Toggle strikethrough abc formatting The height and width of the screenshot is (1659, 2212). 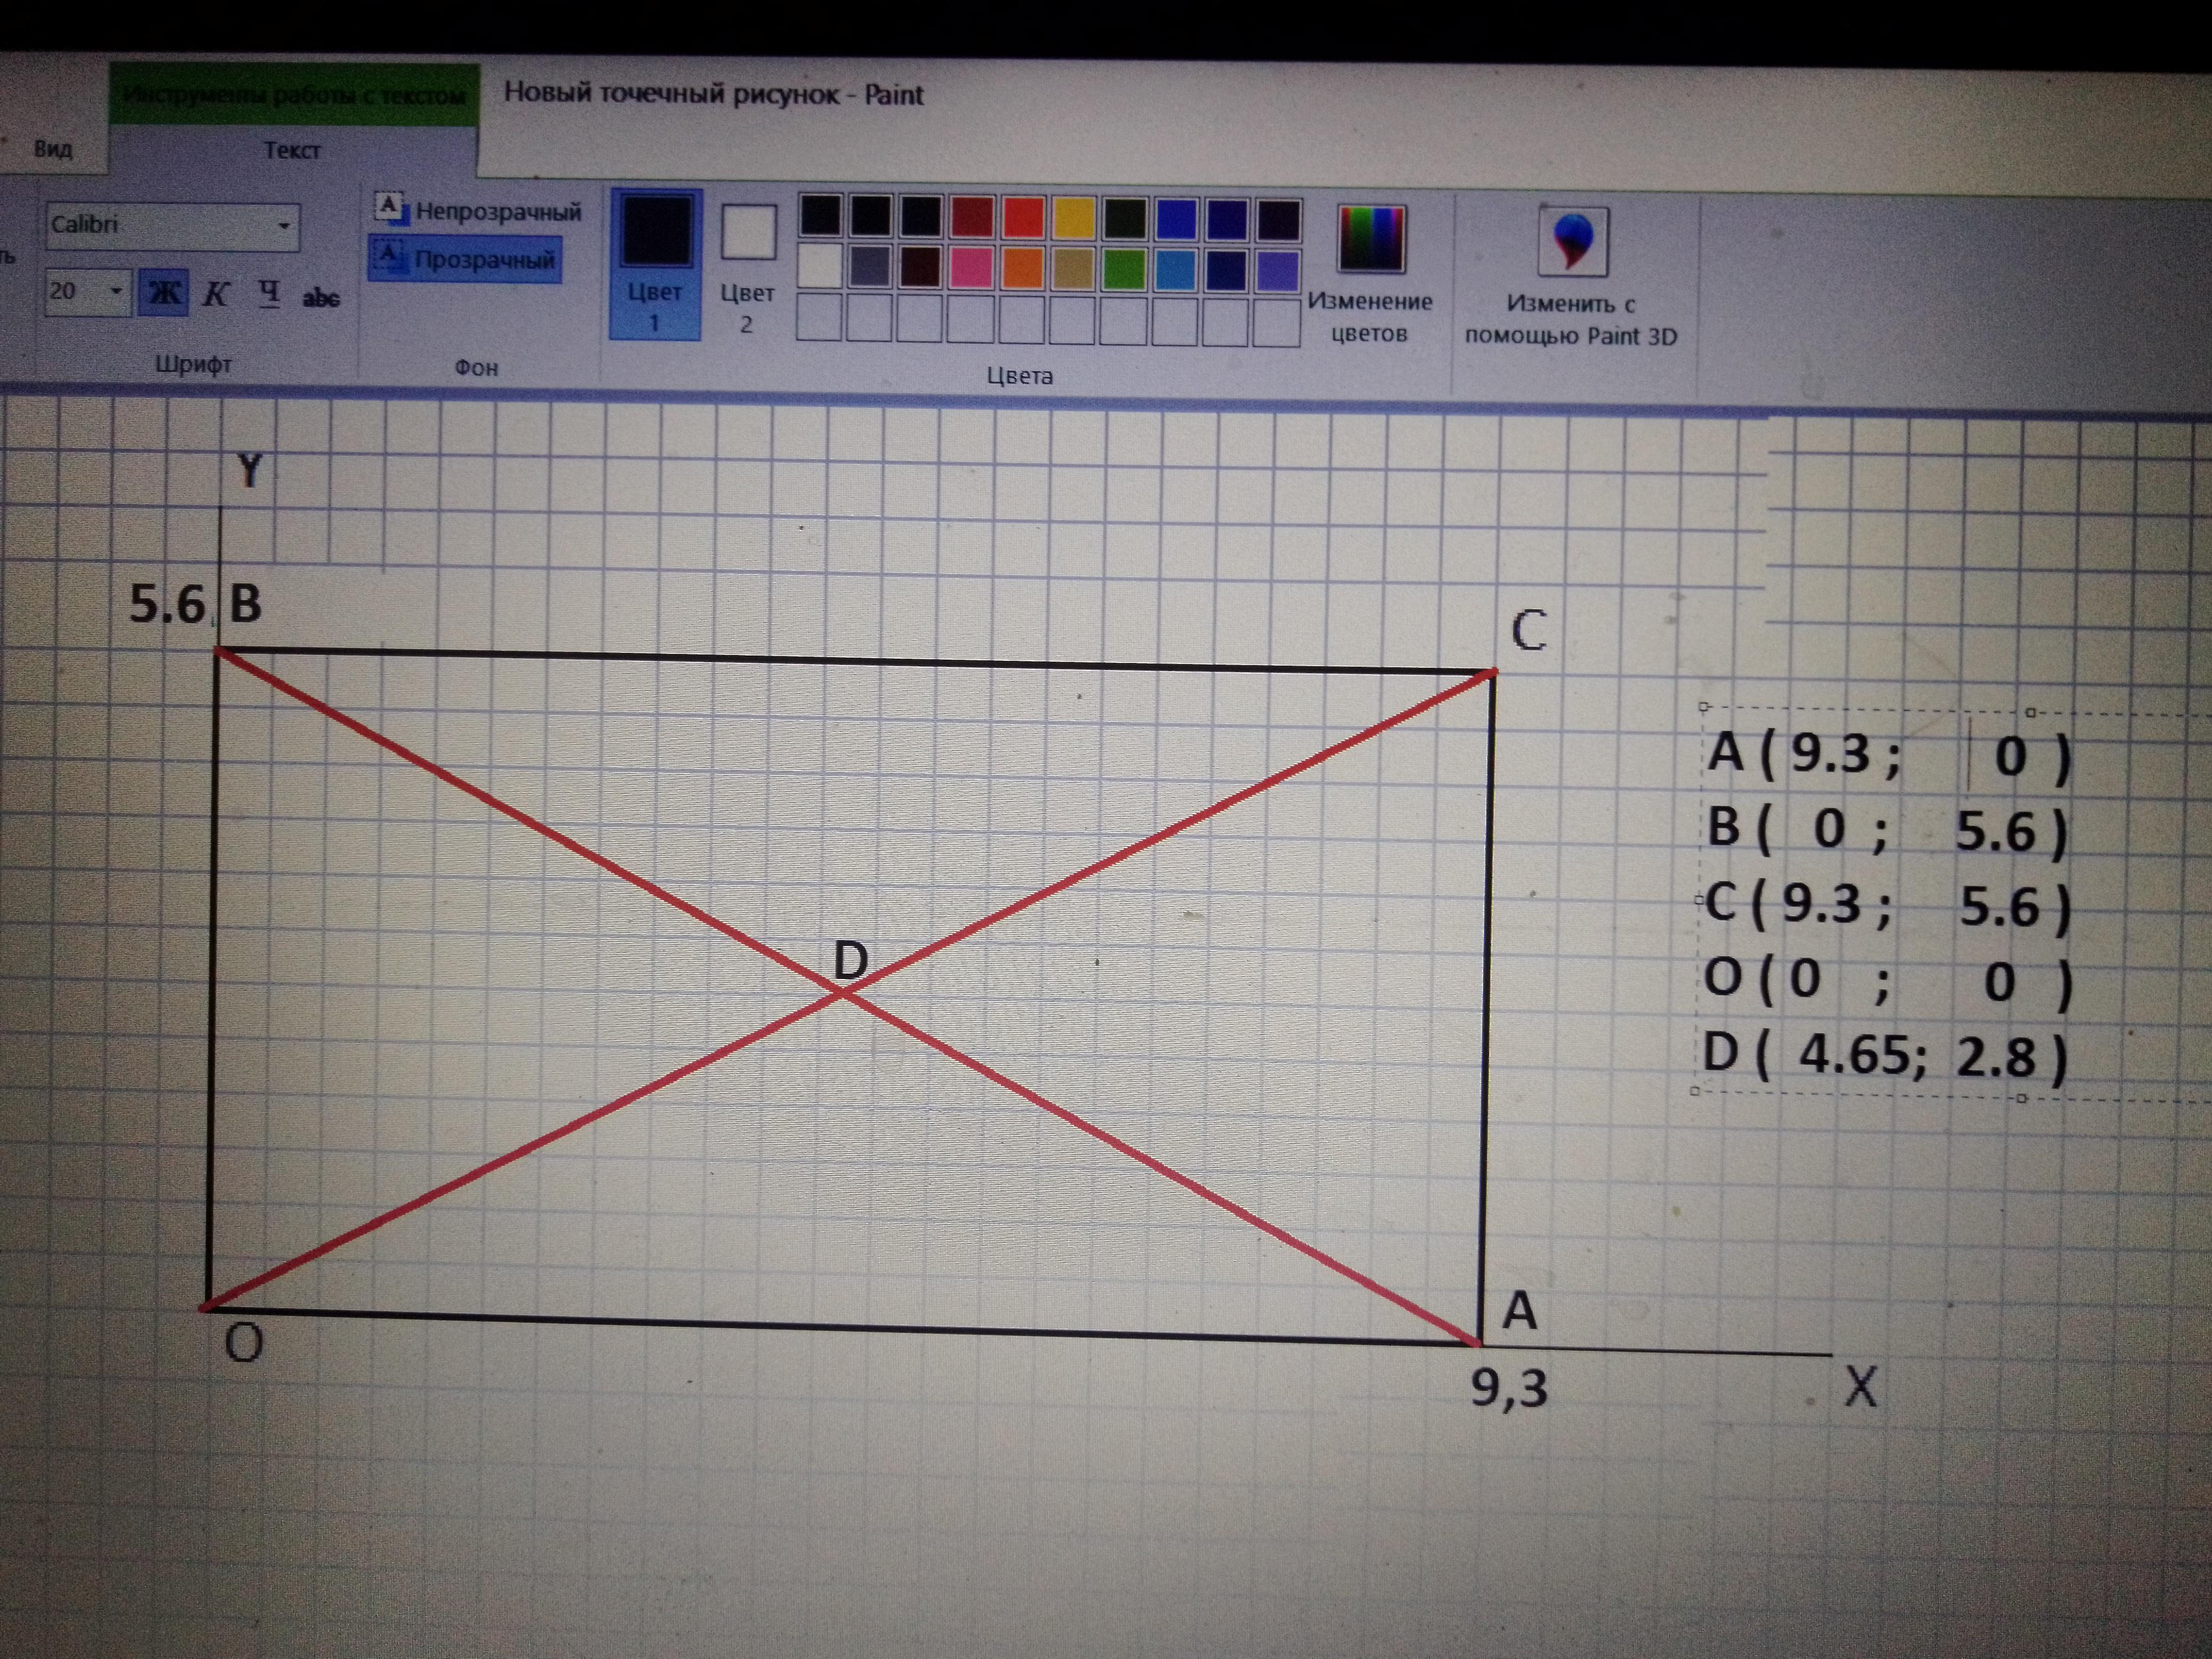(x=321, y=297)
